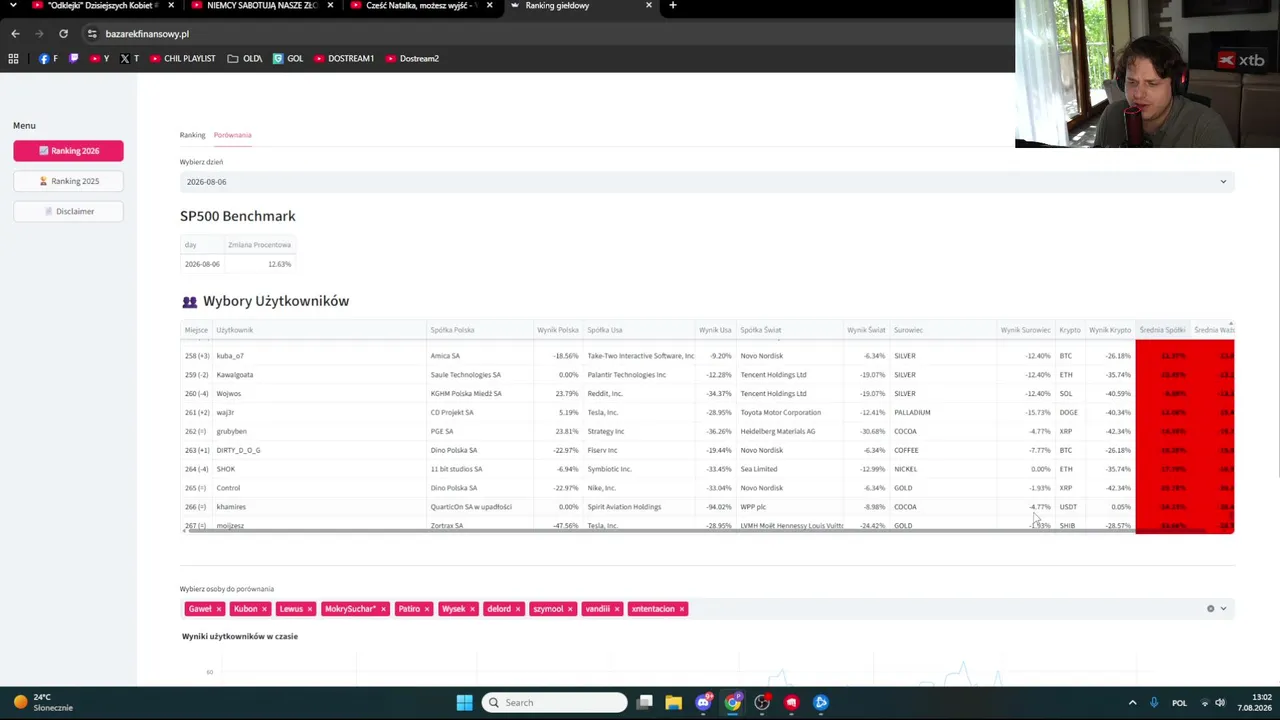Open the Chrome apps grid shortcut
The width and height of the screenshot is (1280, 720).
pos(13,58)
